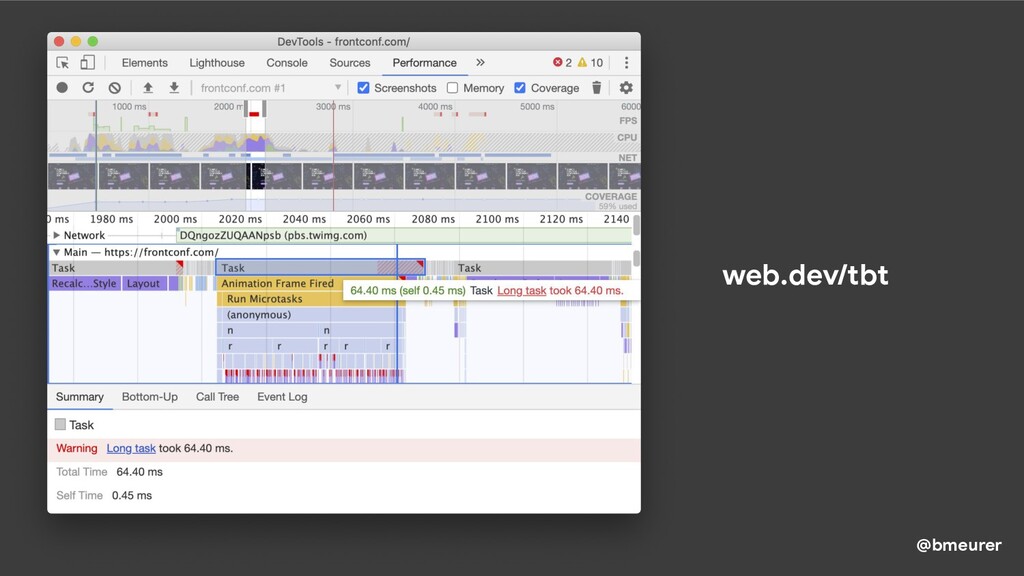The height and width of the screenshot is (576, 1024).
Task: Click the CPU overview label
Action: click(626, 138)
